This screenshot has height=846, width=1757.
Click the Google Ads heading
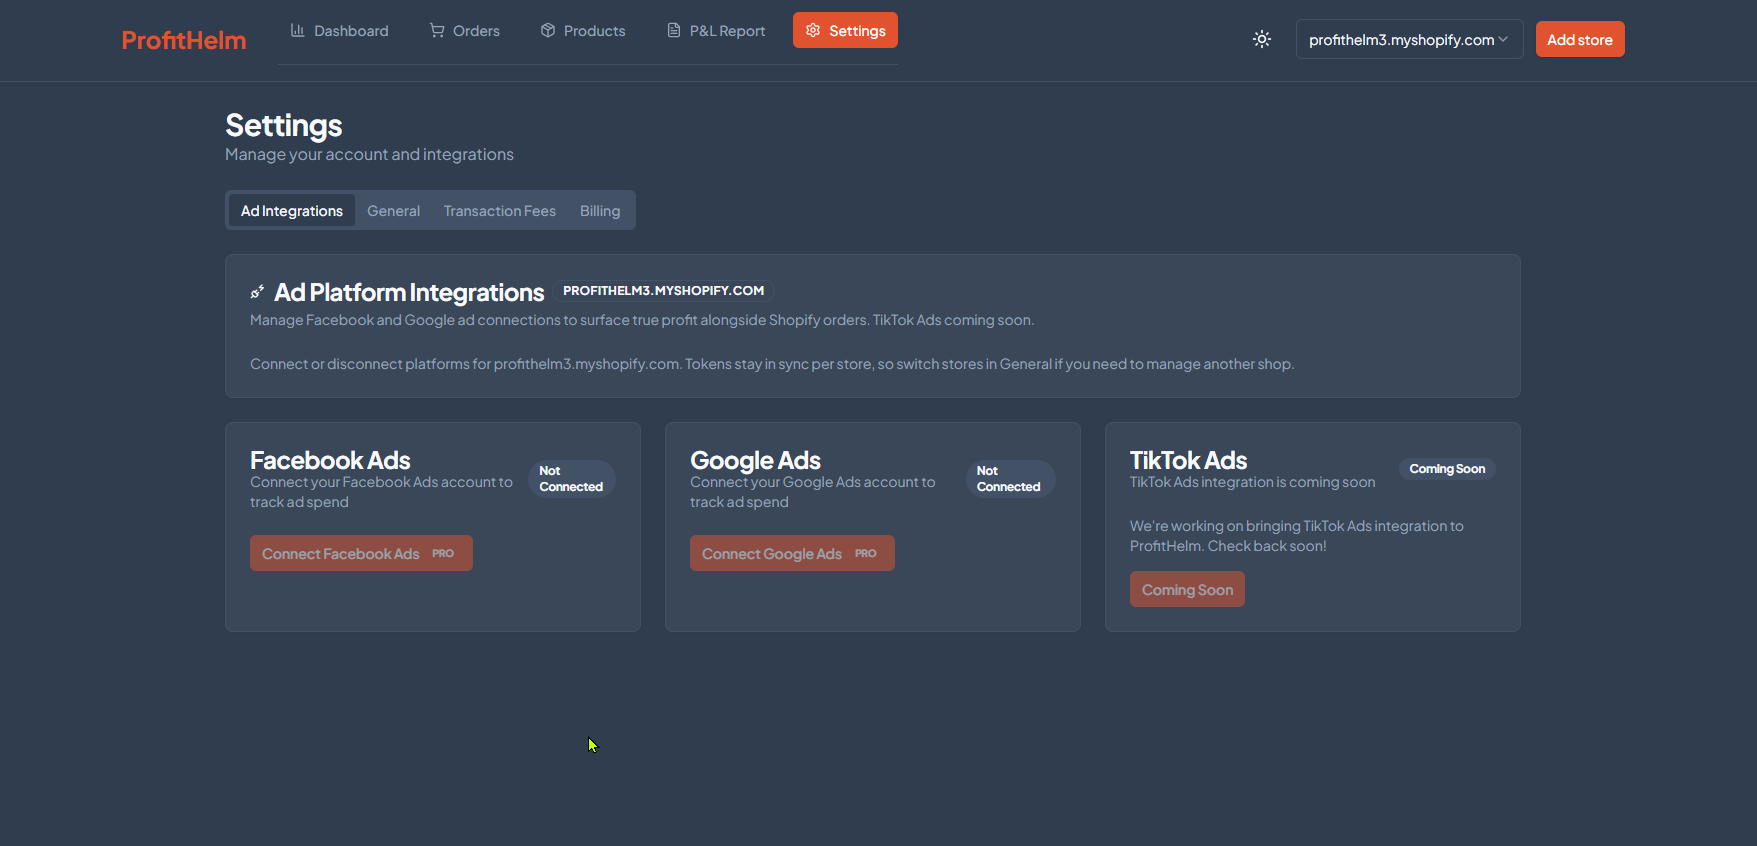click(755, 460)
